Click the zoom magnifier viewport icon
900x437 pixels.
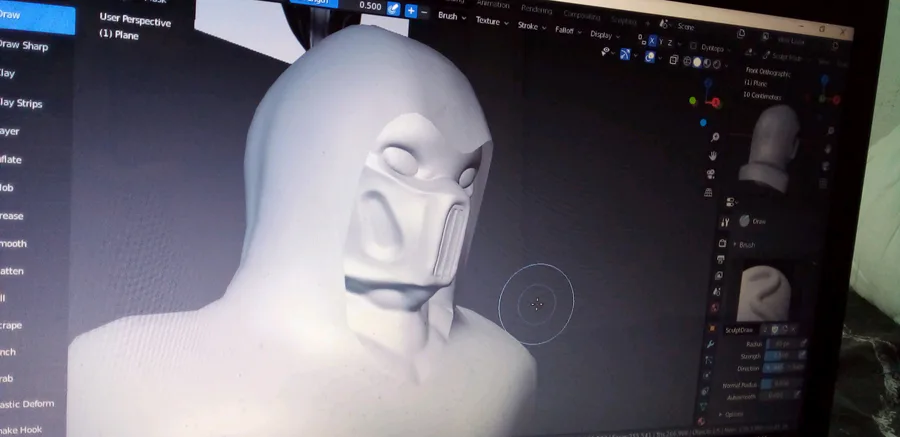tap(715, 137)
